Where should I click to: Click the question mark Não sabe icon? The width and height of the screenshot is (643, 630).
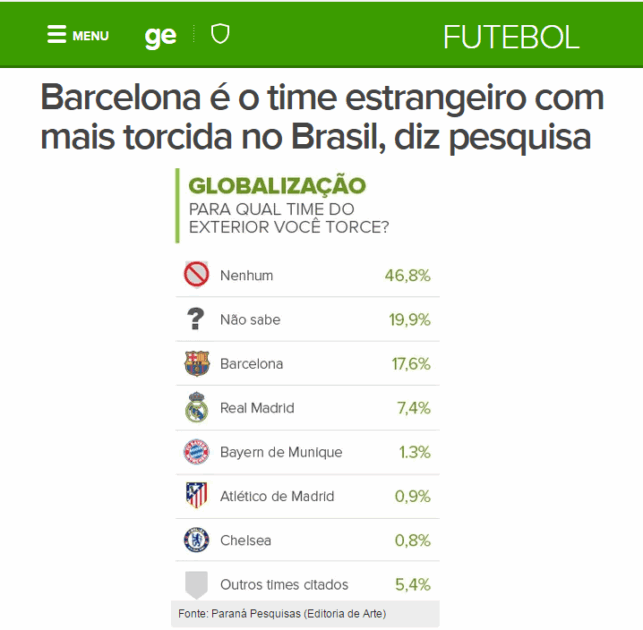pos(197,319)
